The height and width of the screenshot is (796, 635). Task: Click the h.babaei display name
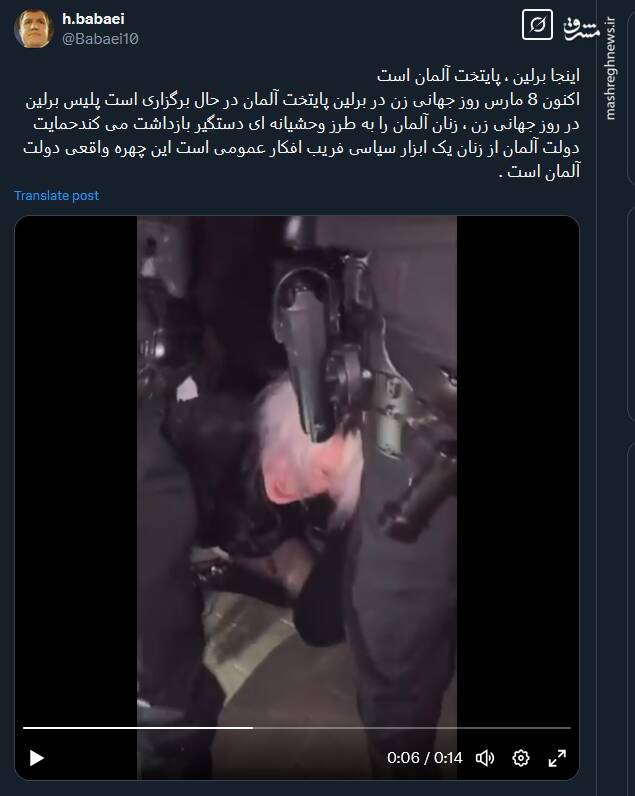93,19
